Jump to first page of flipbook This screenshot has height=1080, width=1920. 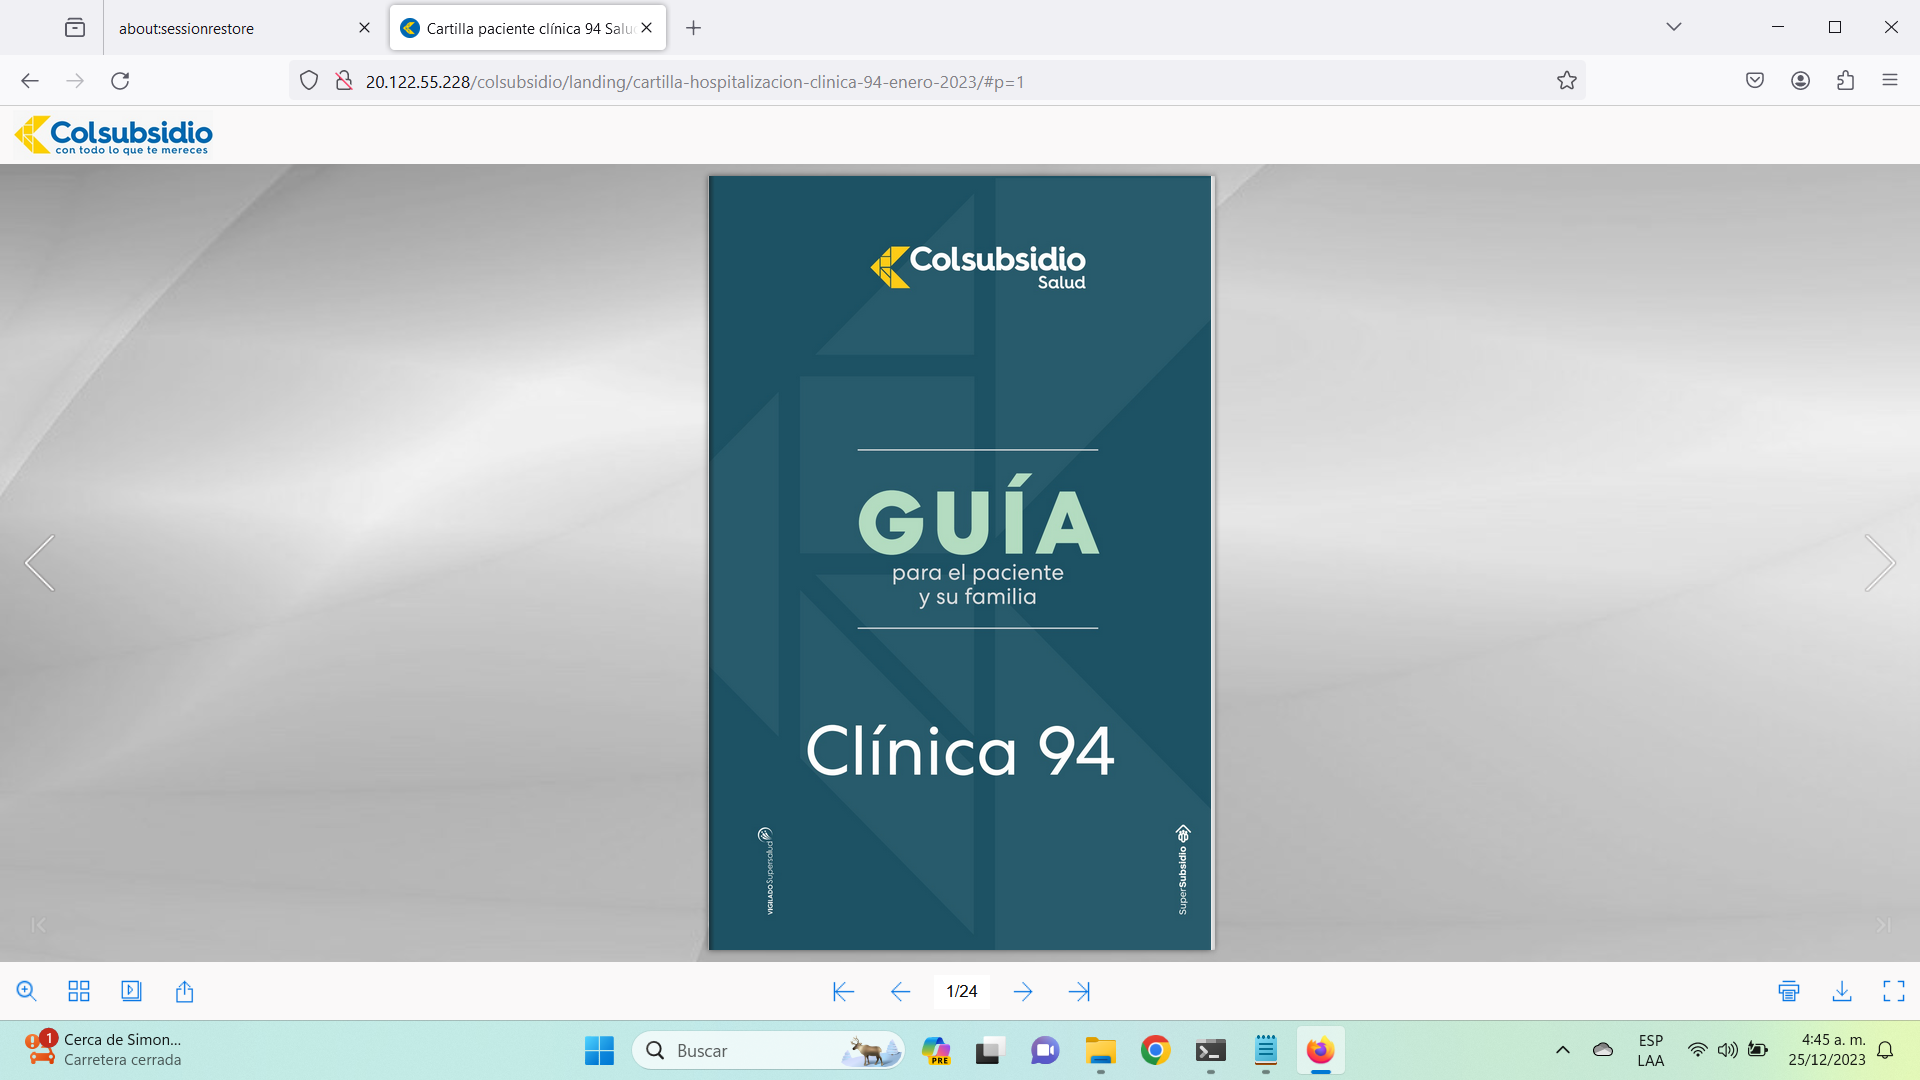(843, 991)
